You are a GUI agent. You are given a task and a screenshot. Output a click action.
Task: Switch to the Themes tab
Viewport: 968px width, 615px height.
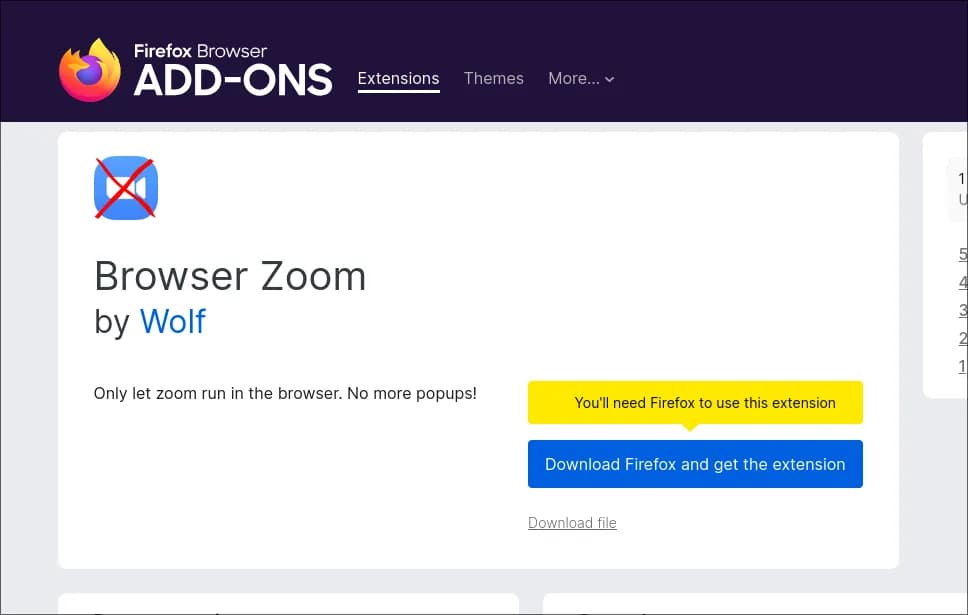click(x=493, y=78)
